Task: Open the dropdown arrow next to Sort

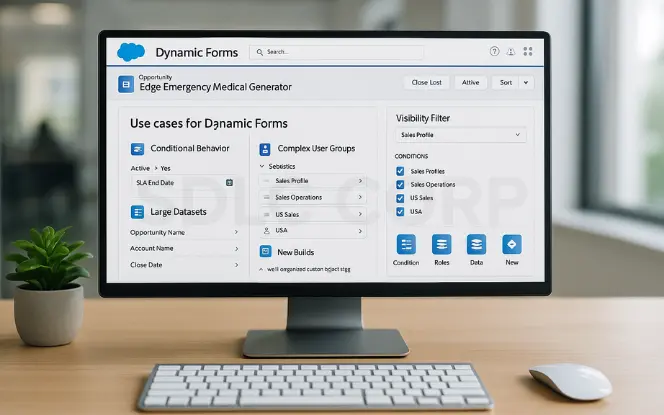Action: (x=526, y=83)
